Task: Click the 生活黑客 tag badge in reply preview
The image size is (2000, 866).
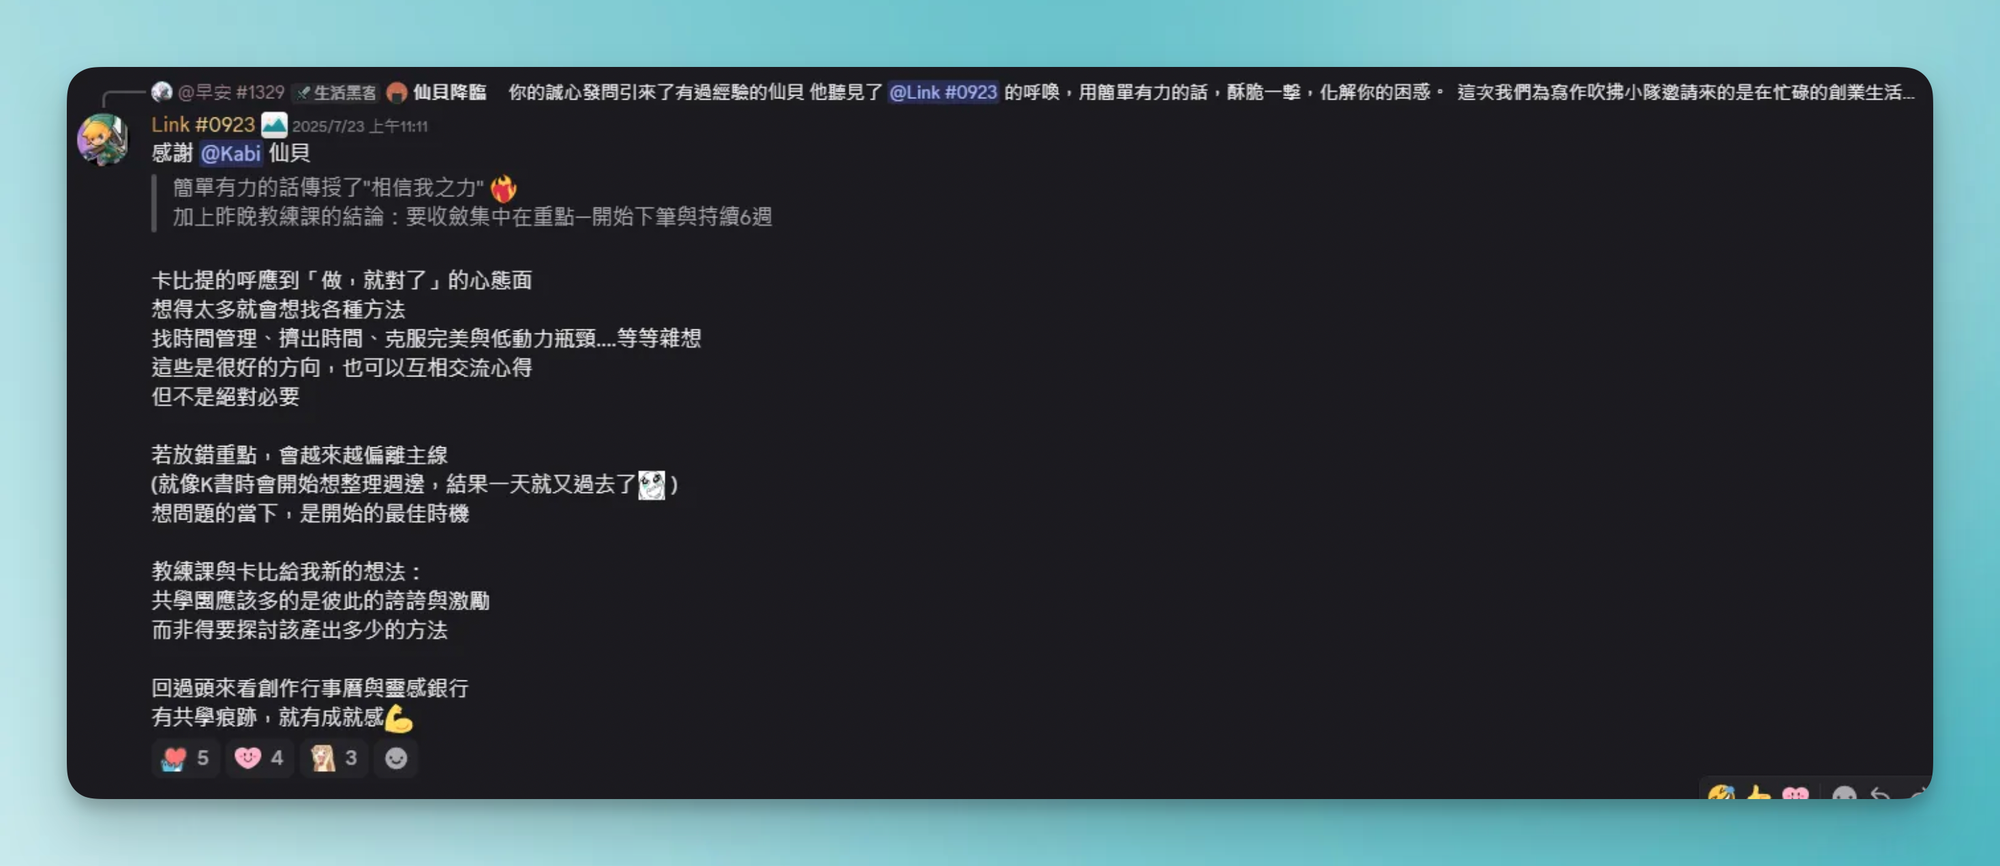Action: [x=337, y=93]
